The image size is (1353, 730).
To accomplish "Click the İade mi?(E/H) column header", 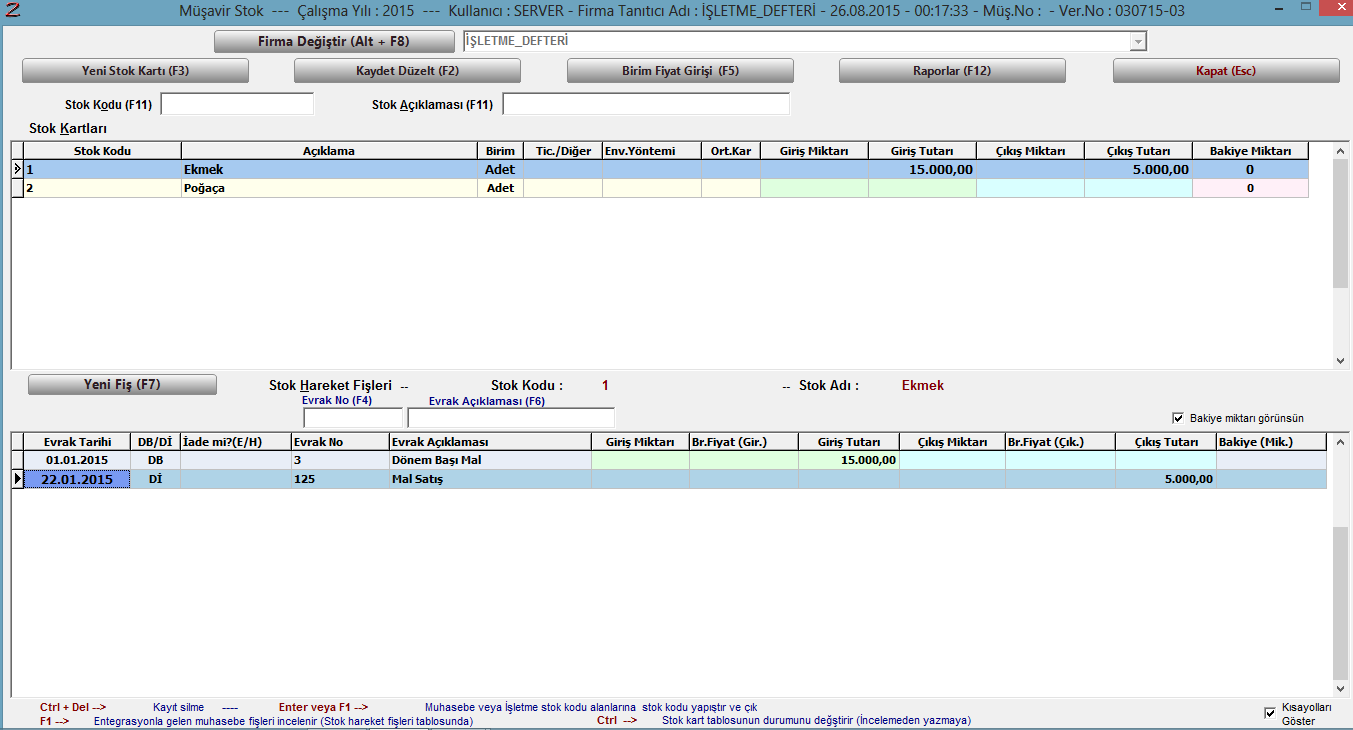I will click(235, 442).
